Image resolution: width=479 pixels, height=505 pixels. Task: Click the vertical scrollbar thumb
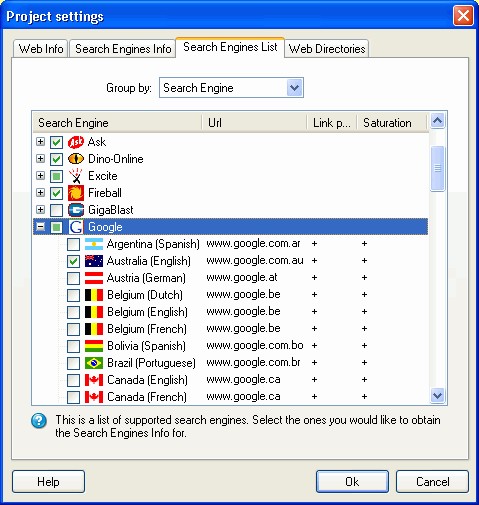438,168
